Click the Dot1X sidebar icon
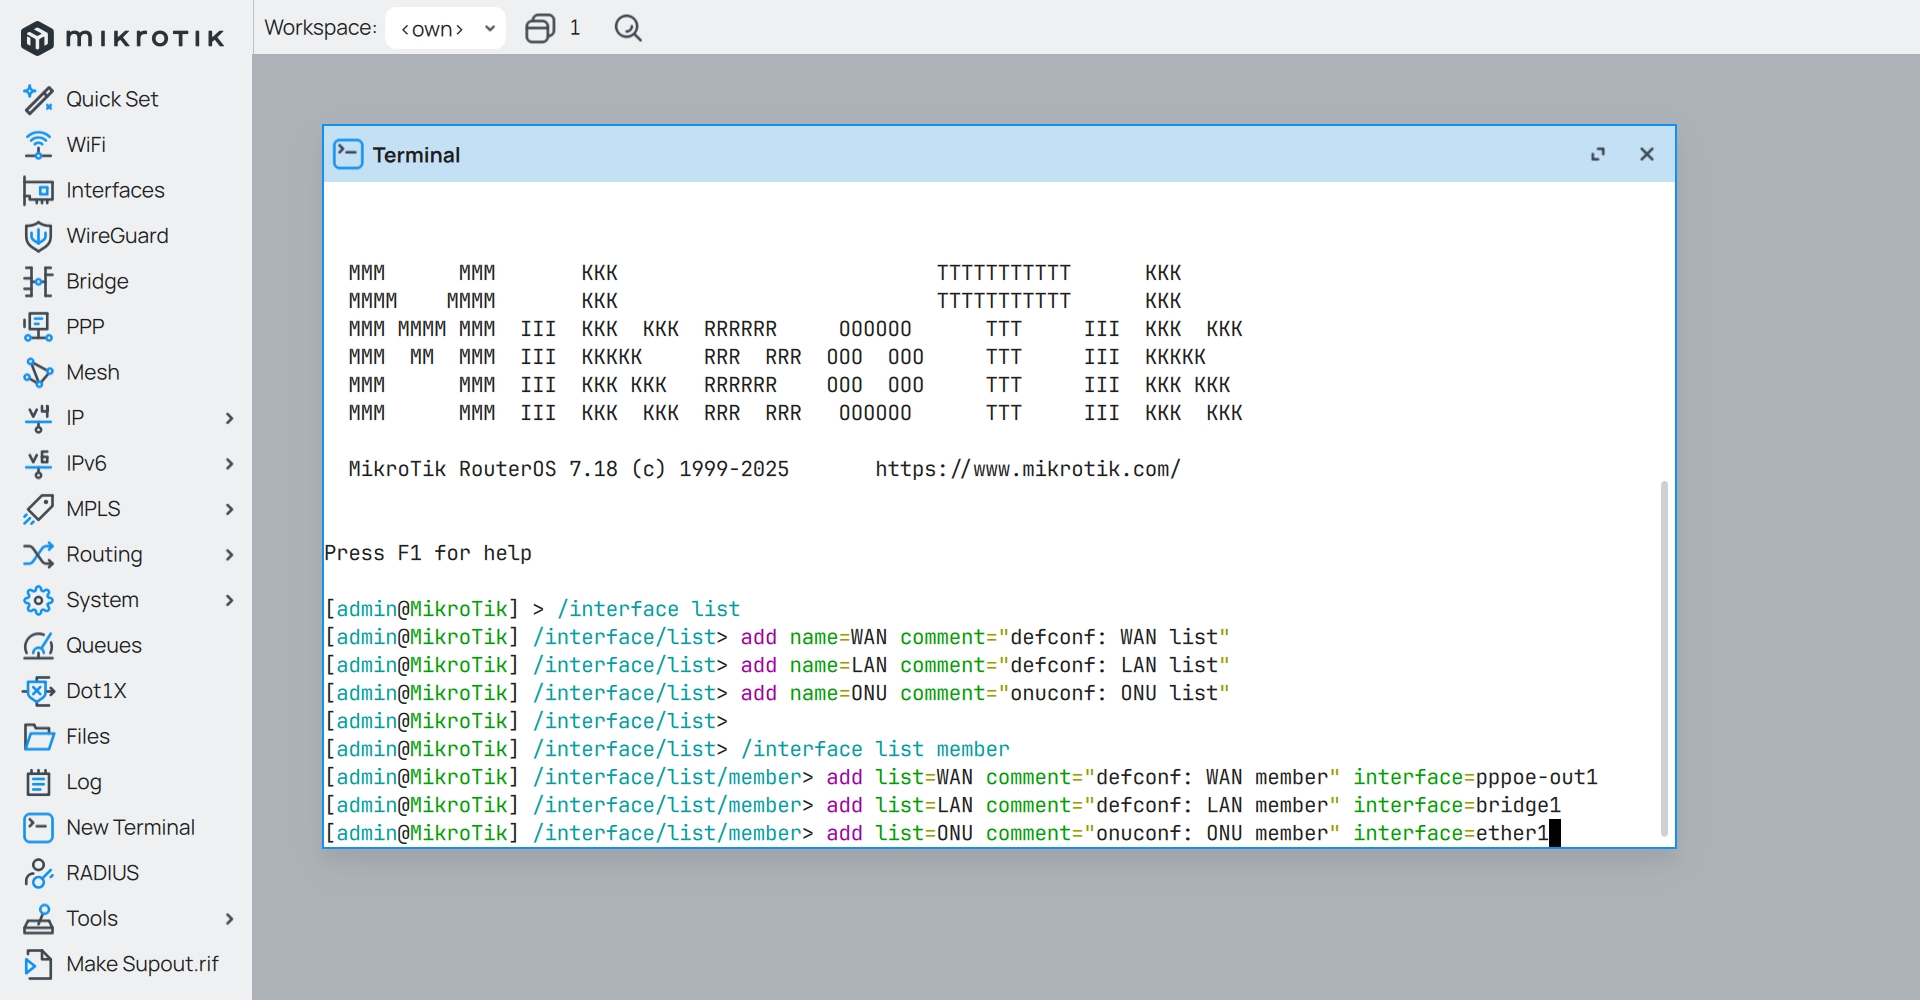 click(x=38, y=691)
